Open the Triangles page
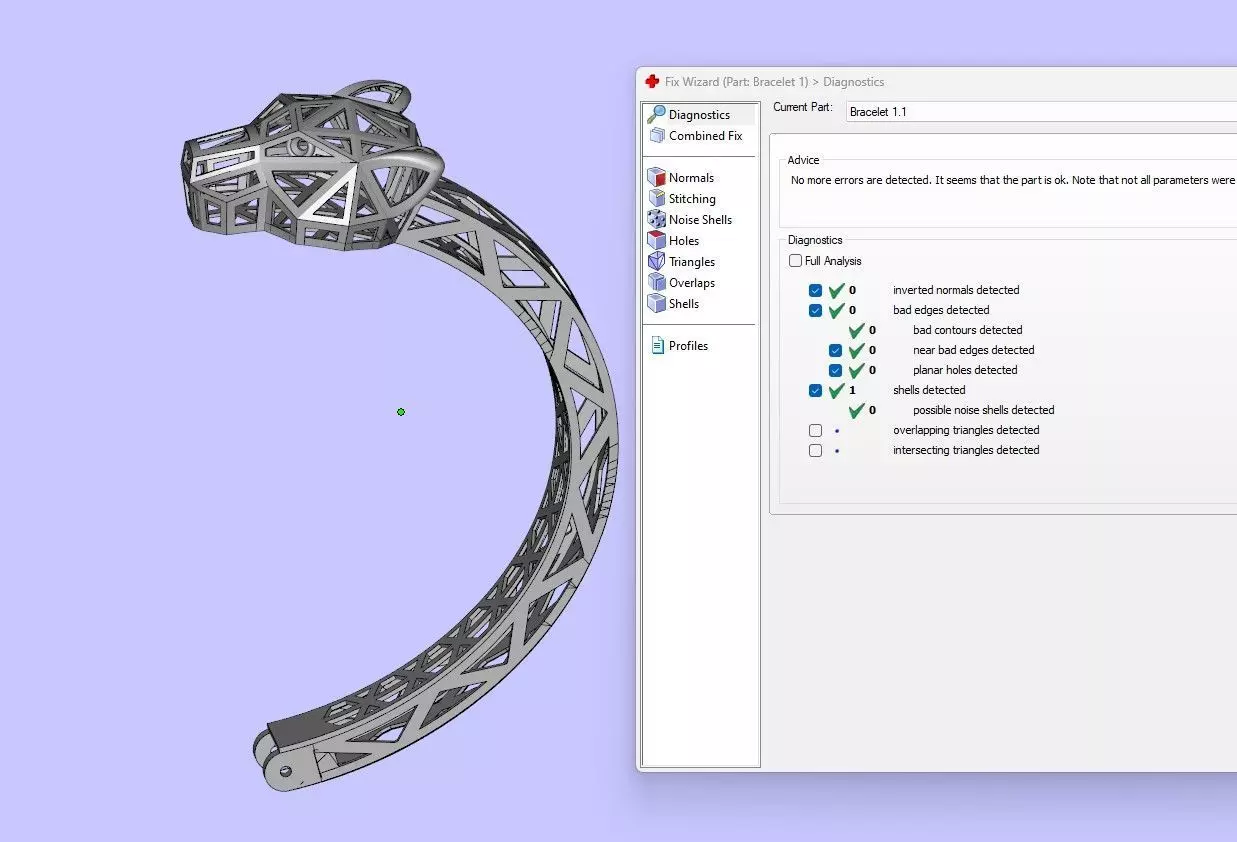 pyautogui.click(x=692, y=262)
